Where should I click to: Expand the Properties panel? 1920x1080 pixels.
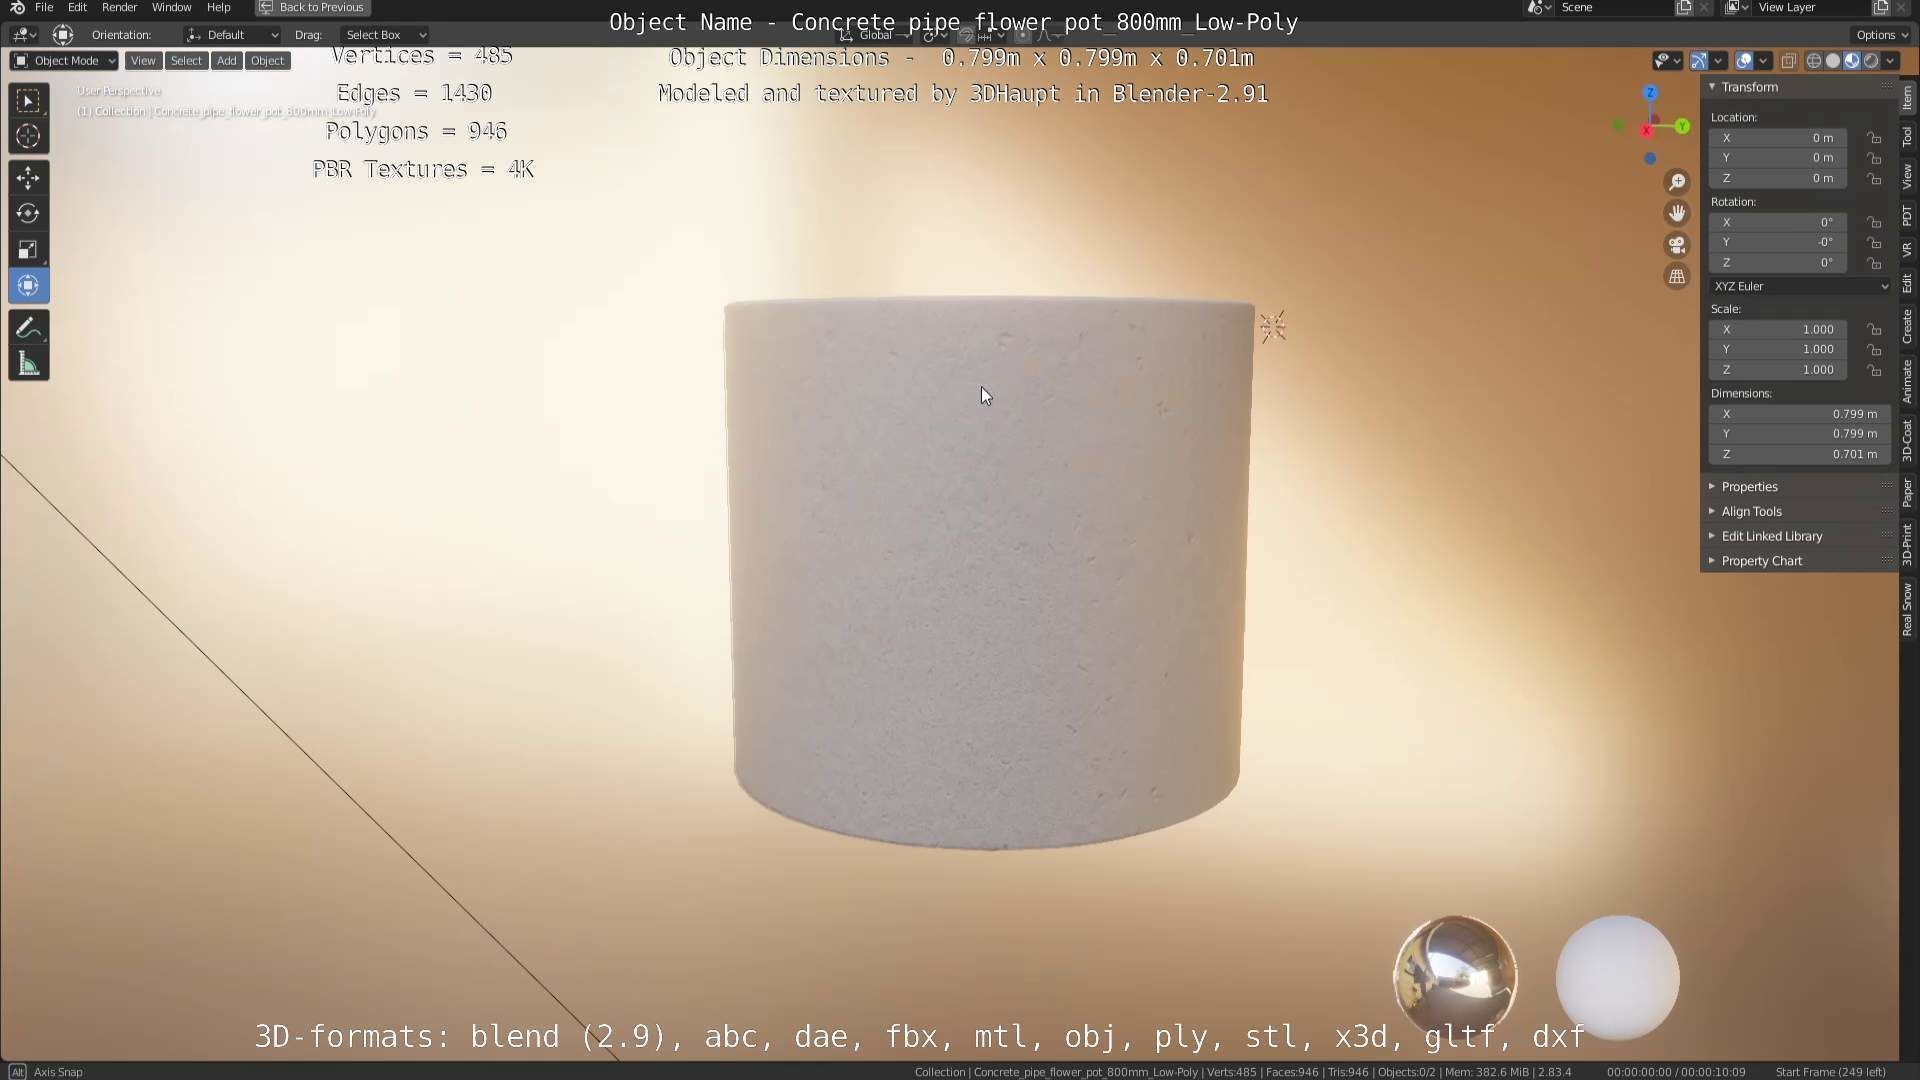coord(1748,487)
